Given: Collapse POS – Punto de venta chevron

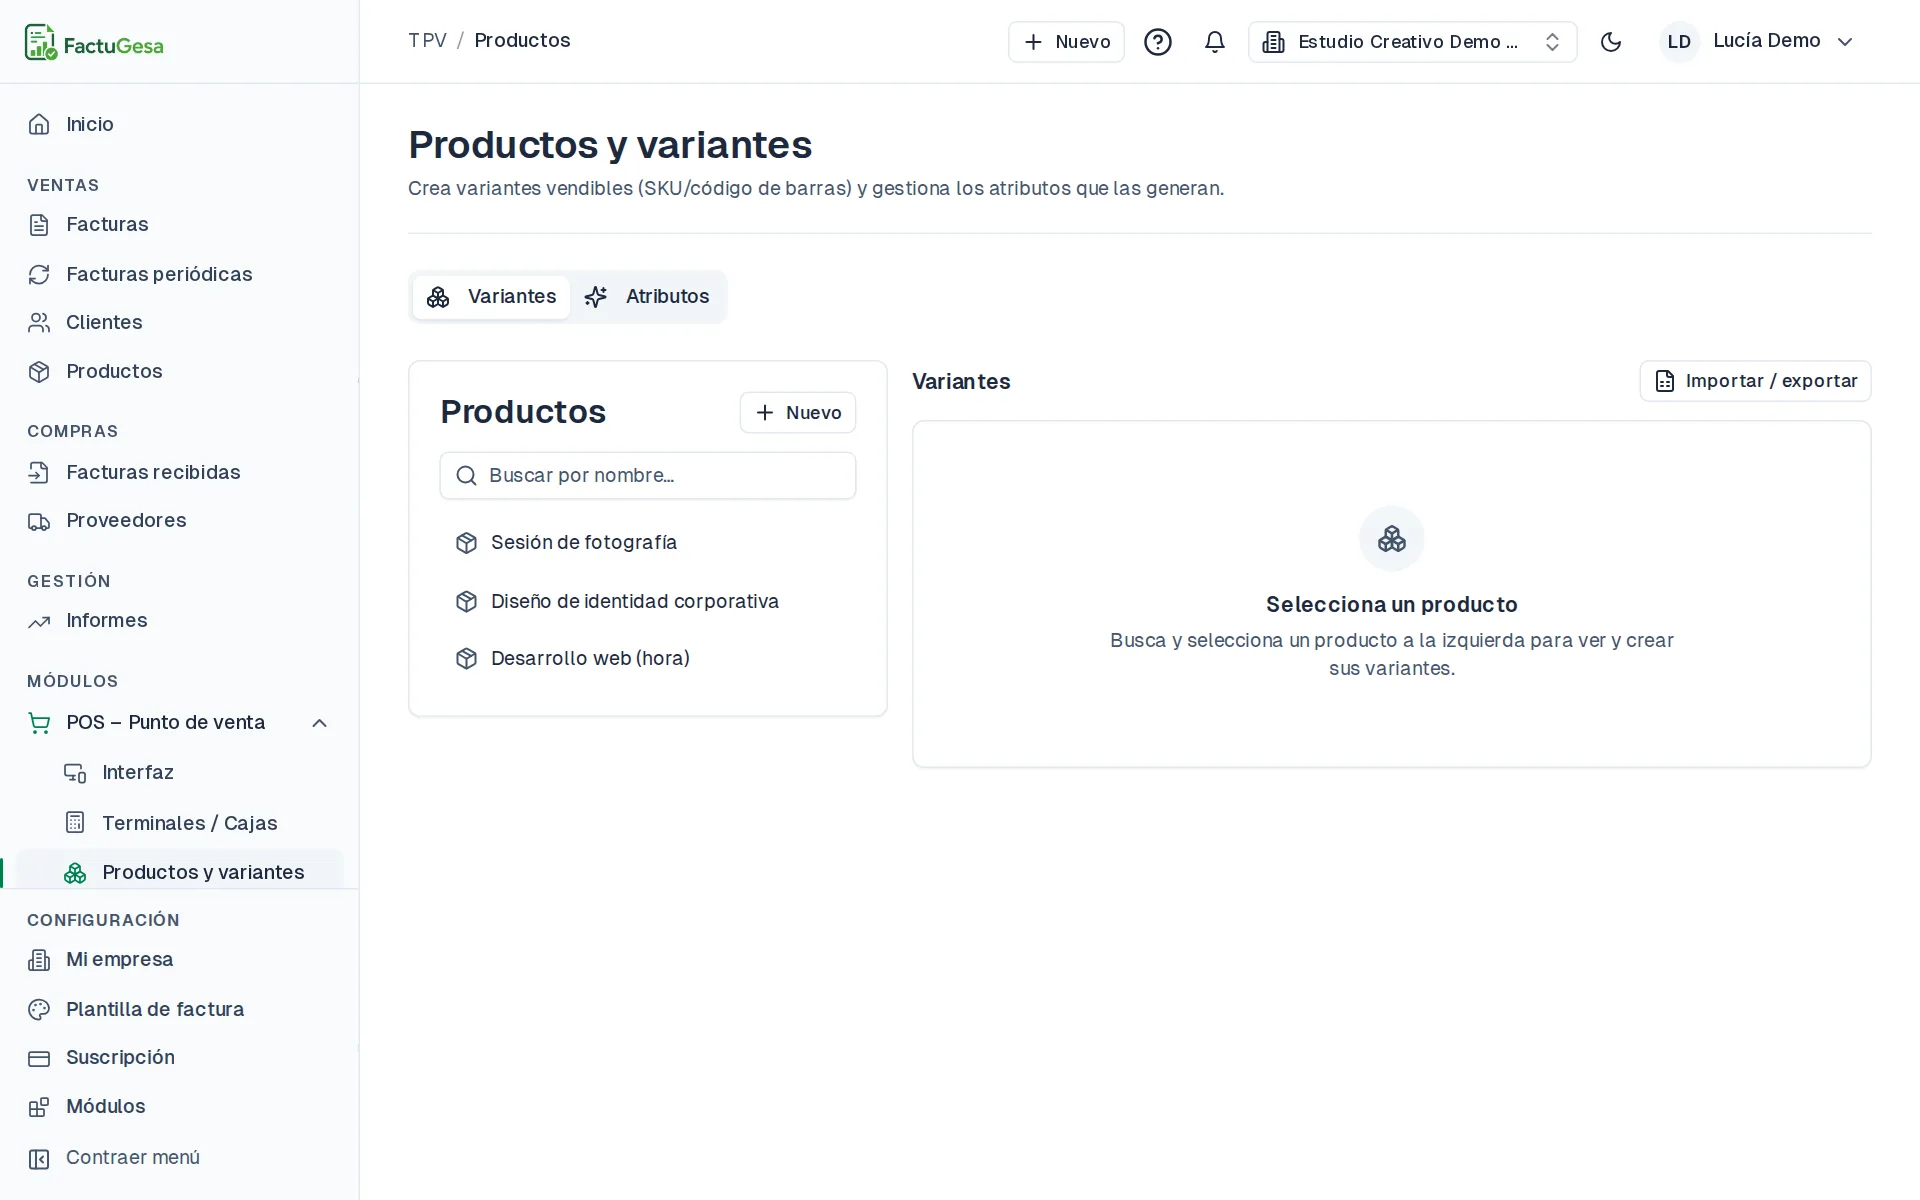Looking at the screenshot, I should tap(320, 723).
